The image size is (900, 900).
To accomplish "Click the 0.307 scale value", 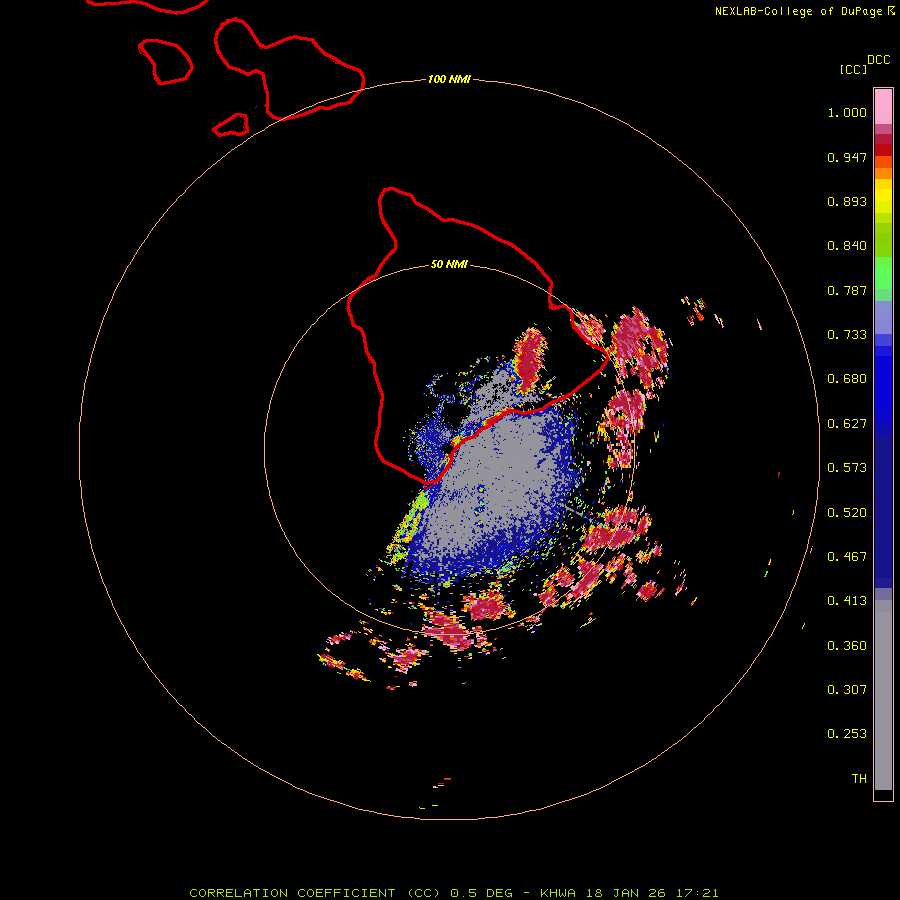I will point(847,690).
